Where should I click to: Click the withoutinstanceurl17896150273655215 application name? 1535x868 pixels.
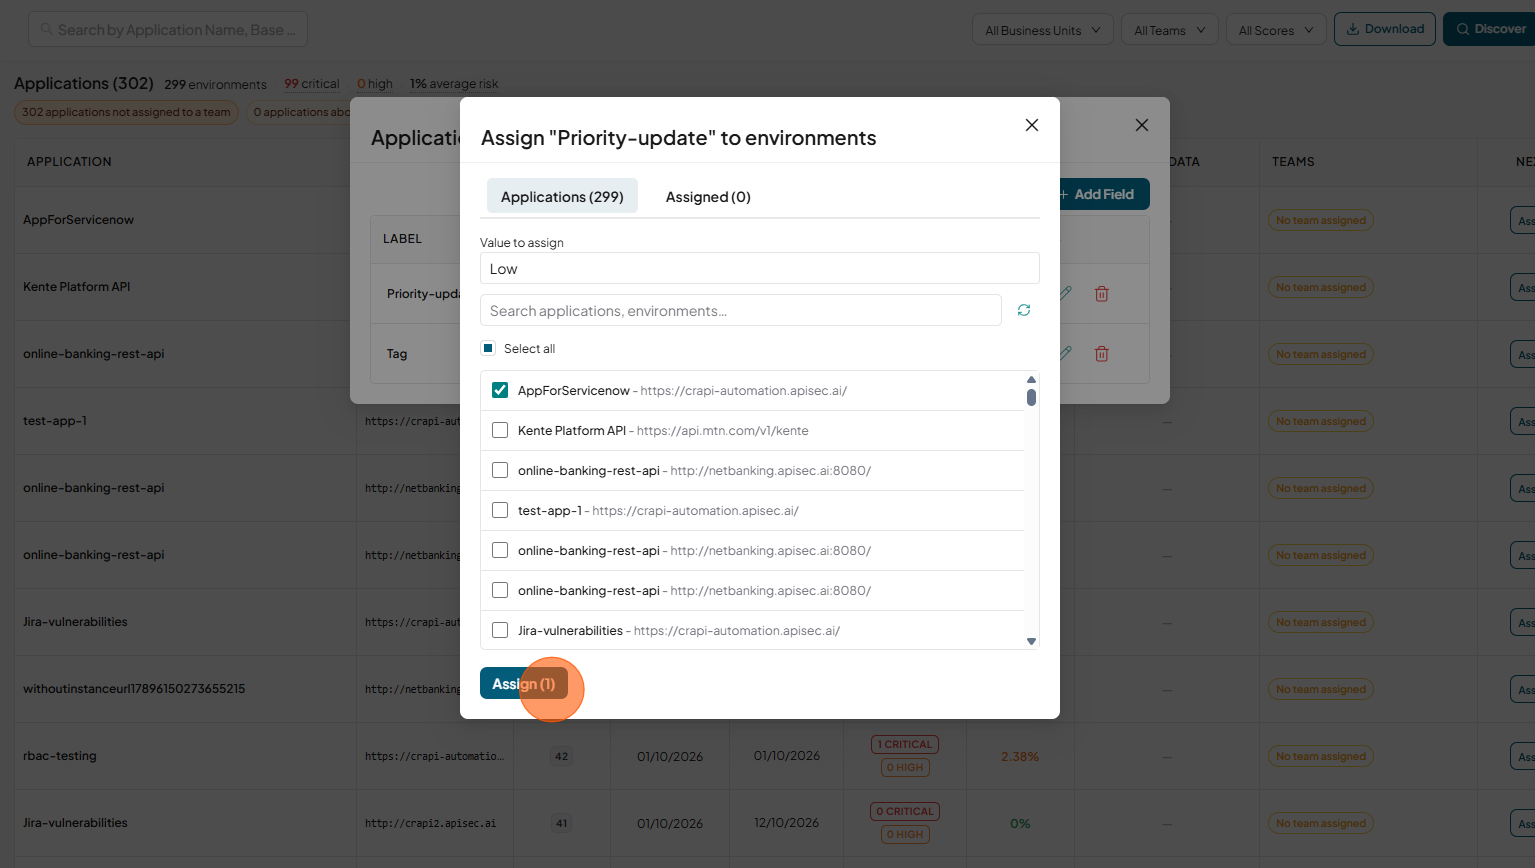tap(134, 689)
